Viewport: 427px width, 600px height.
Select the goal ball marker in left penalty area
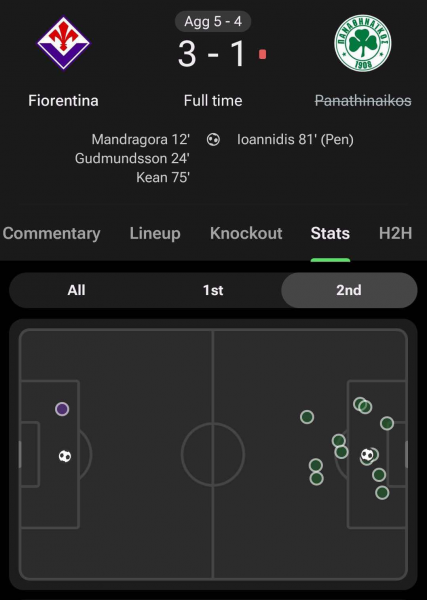pyautogui.click(x=65, y=456)
